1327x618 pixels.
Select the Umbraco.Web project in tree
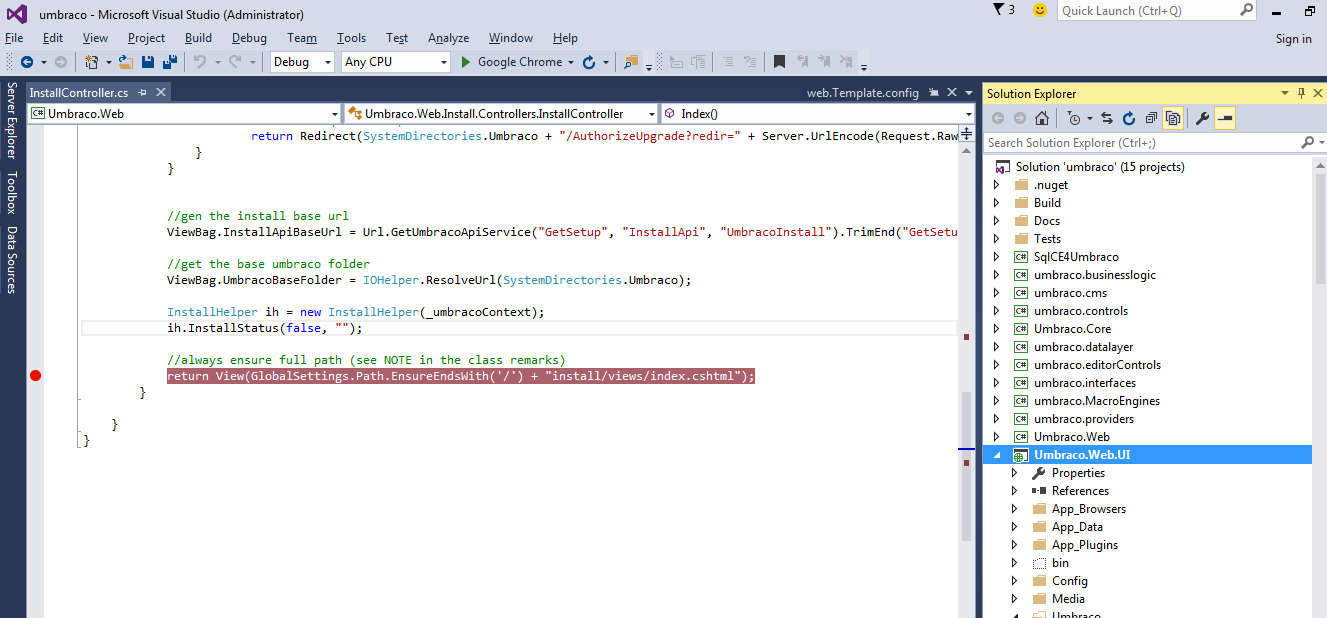(1072, 437)
